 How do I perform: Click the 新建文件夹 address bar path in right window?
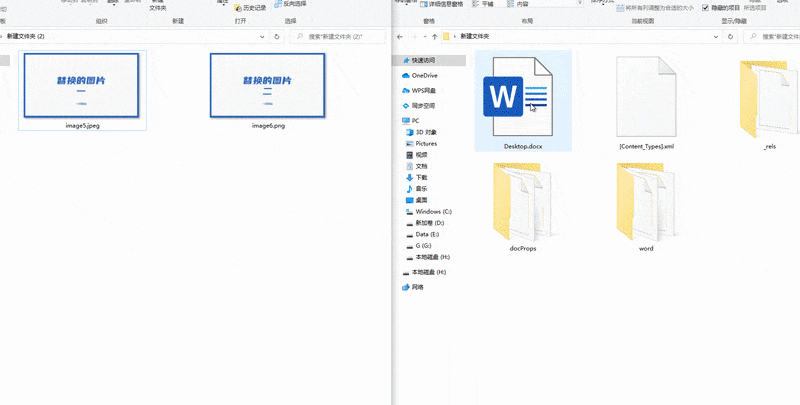click(474, 37)
